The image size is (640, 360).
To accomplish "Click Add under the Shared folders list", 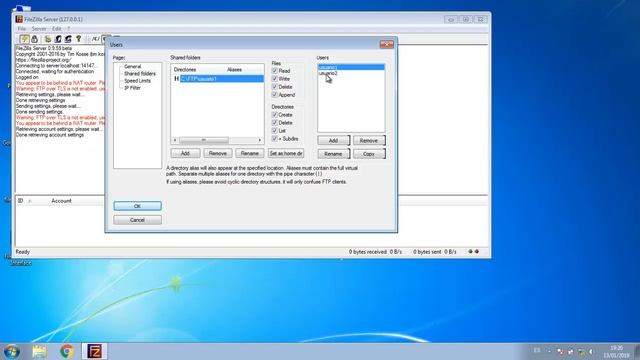I will coord(185,153).
